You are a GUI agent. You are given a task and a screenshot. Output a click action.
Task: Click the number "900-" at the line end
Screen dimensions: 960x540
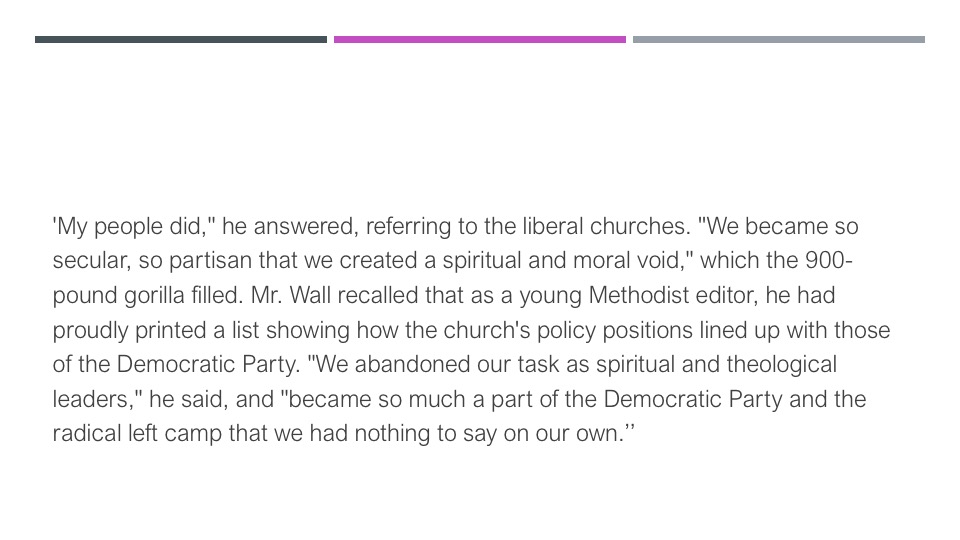click(x=828, y=261)
